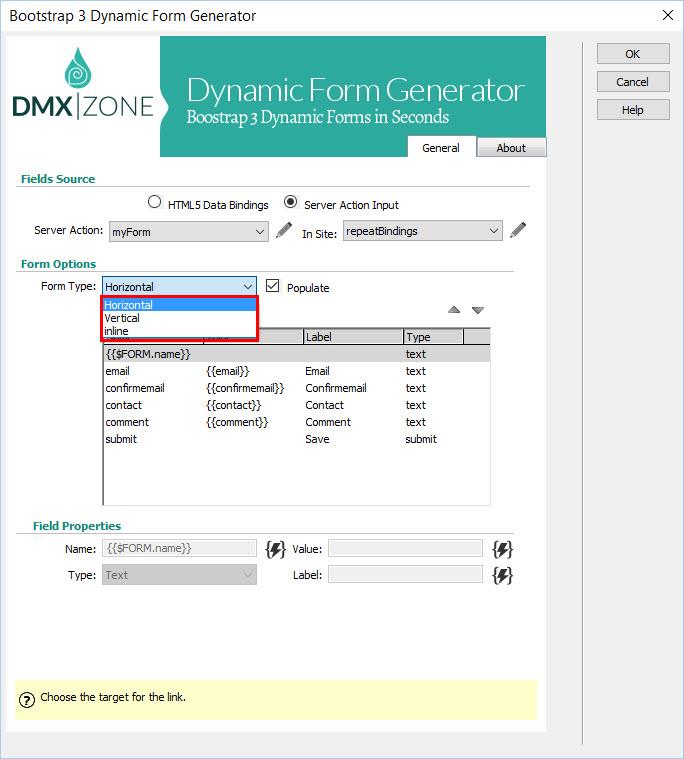Move selected field up with arrow
This screenshot has height=759, width=684.
click(454, 310)
